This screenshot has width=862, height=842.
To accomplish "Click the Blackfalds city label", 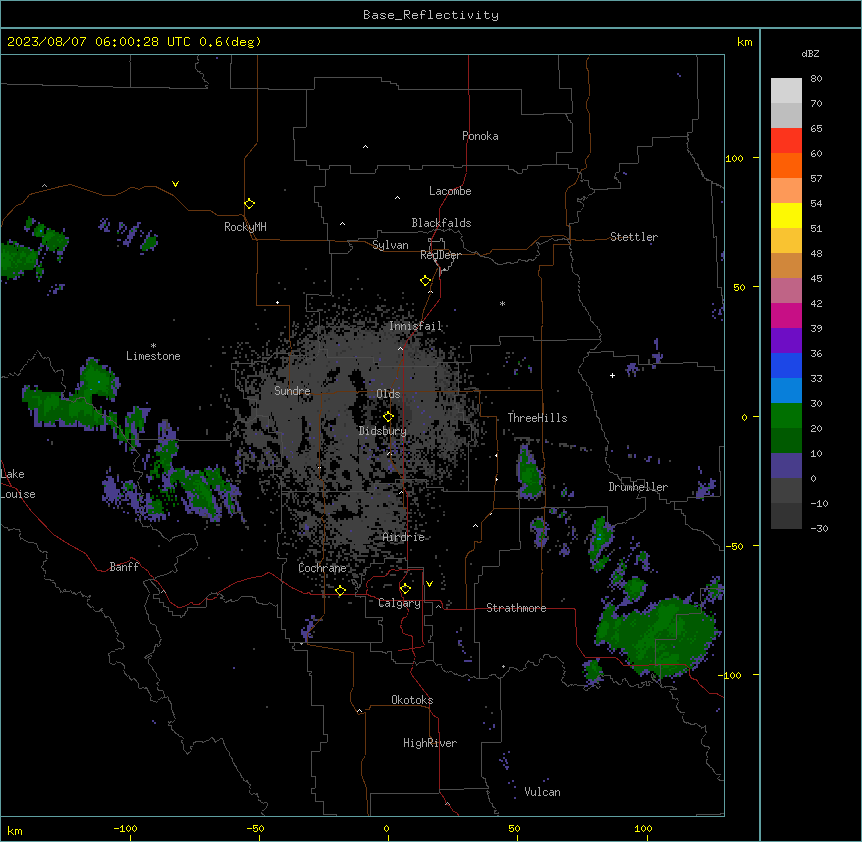I will pyautogui.click(x=441, y=223).
